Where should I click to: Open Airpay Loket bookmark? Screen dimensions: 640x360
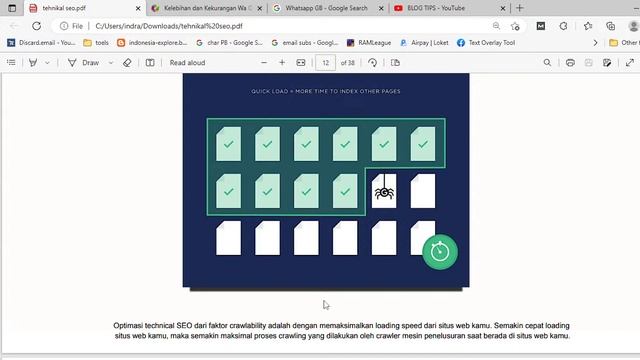(x=424, y=42)
